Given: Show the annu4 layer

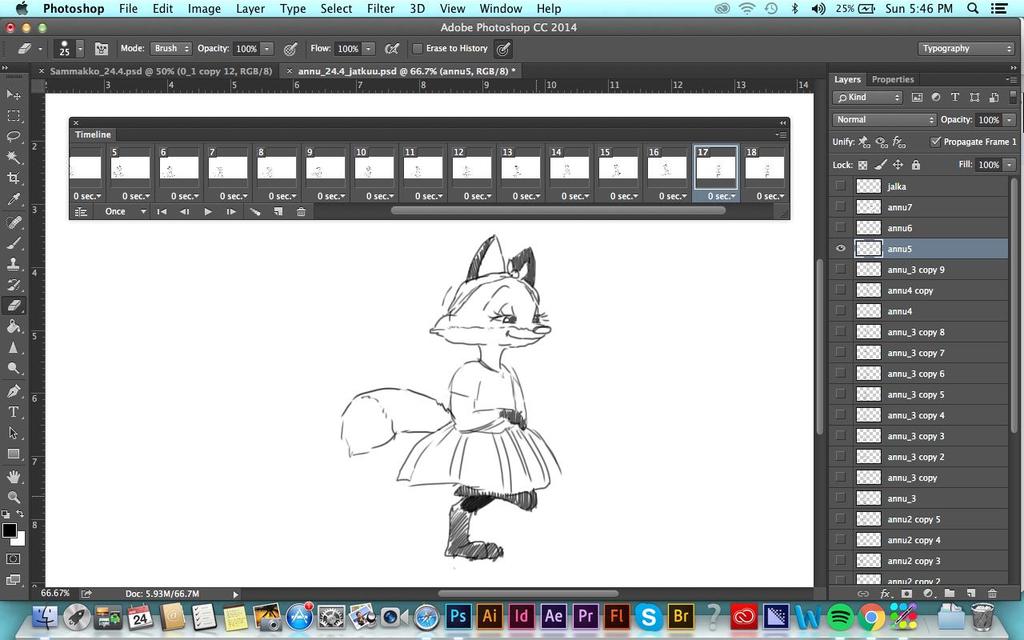Looking at the screenshot, I should 840,312.
